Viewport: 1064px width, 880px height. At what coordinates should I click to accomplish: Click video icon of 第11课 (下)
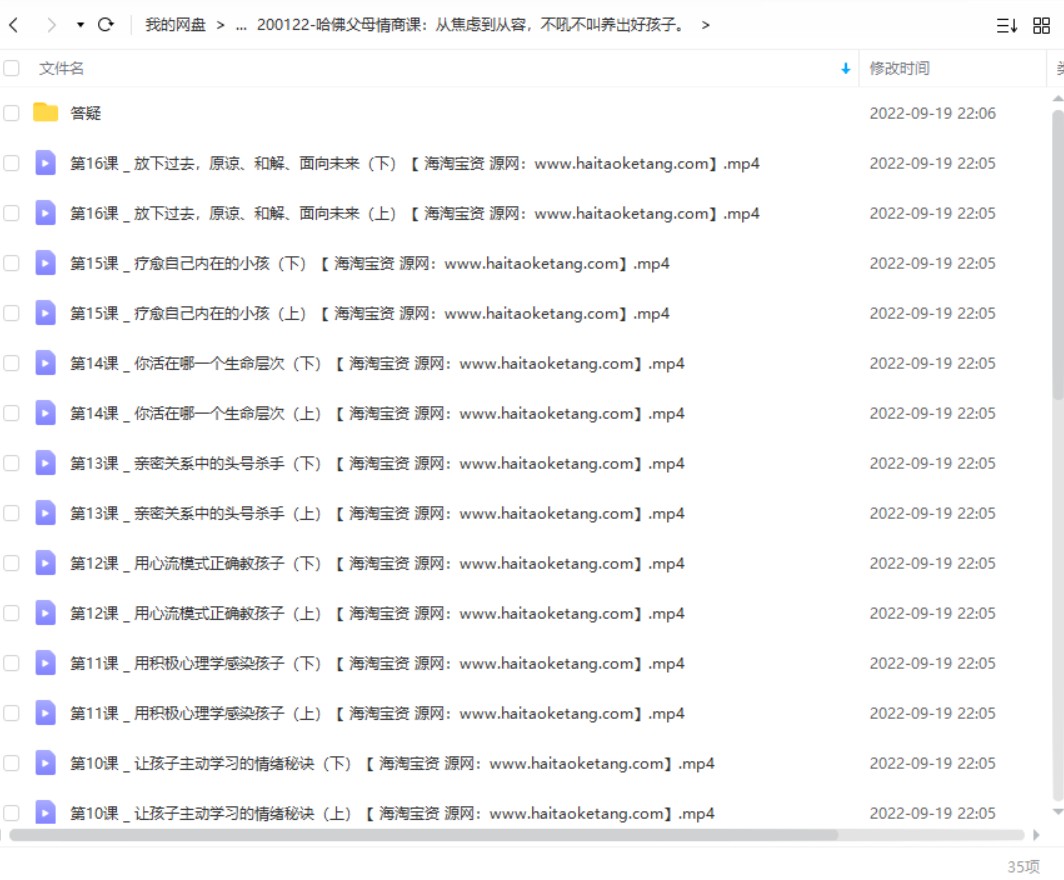[x=45, y=663]
